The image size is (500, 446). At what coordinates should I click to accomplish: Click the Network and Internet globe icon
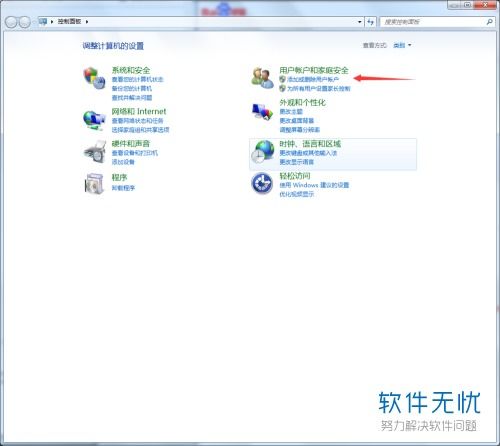point(94,120)
